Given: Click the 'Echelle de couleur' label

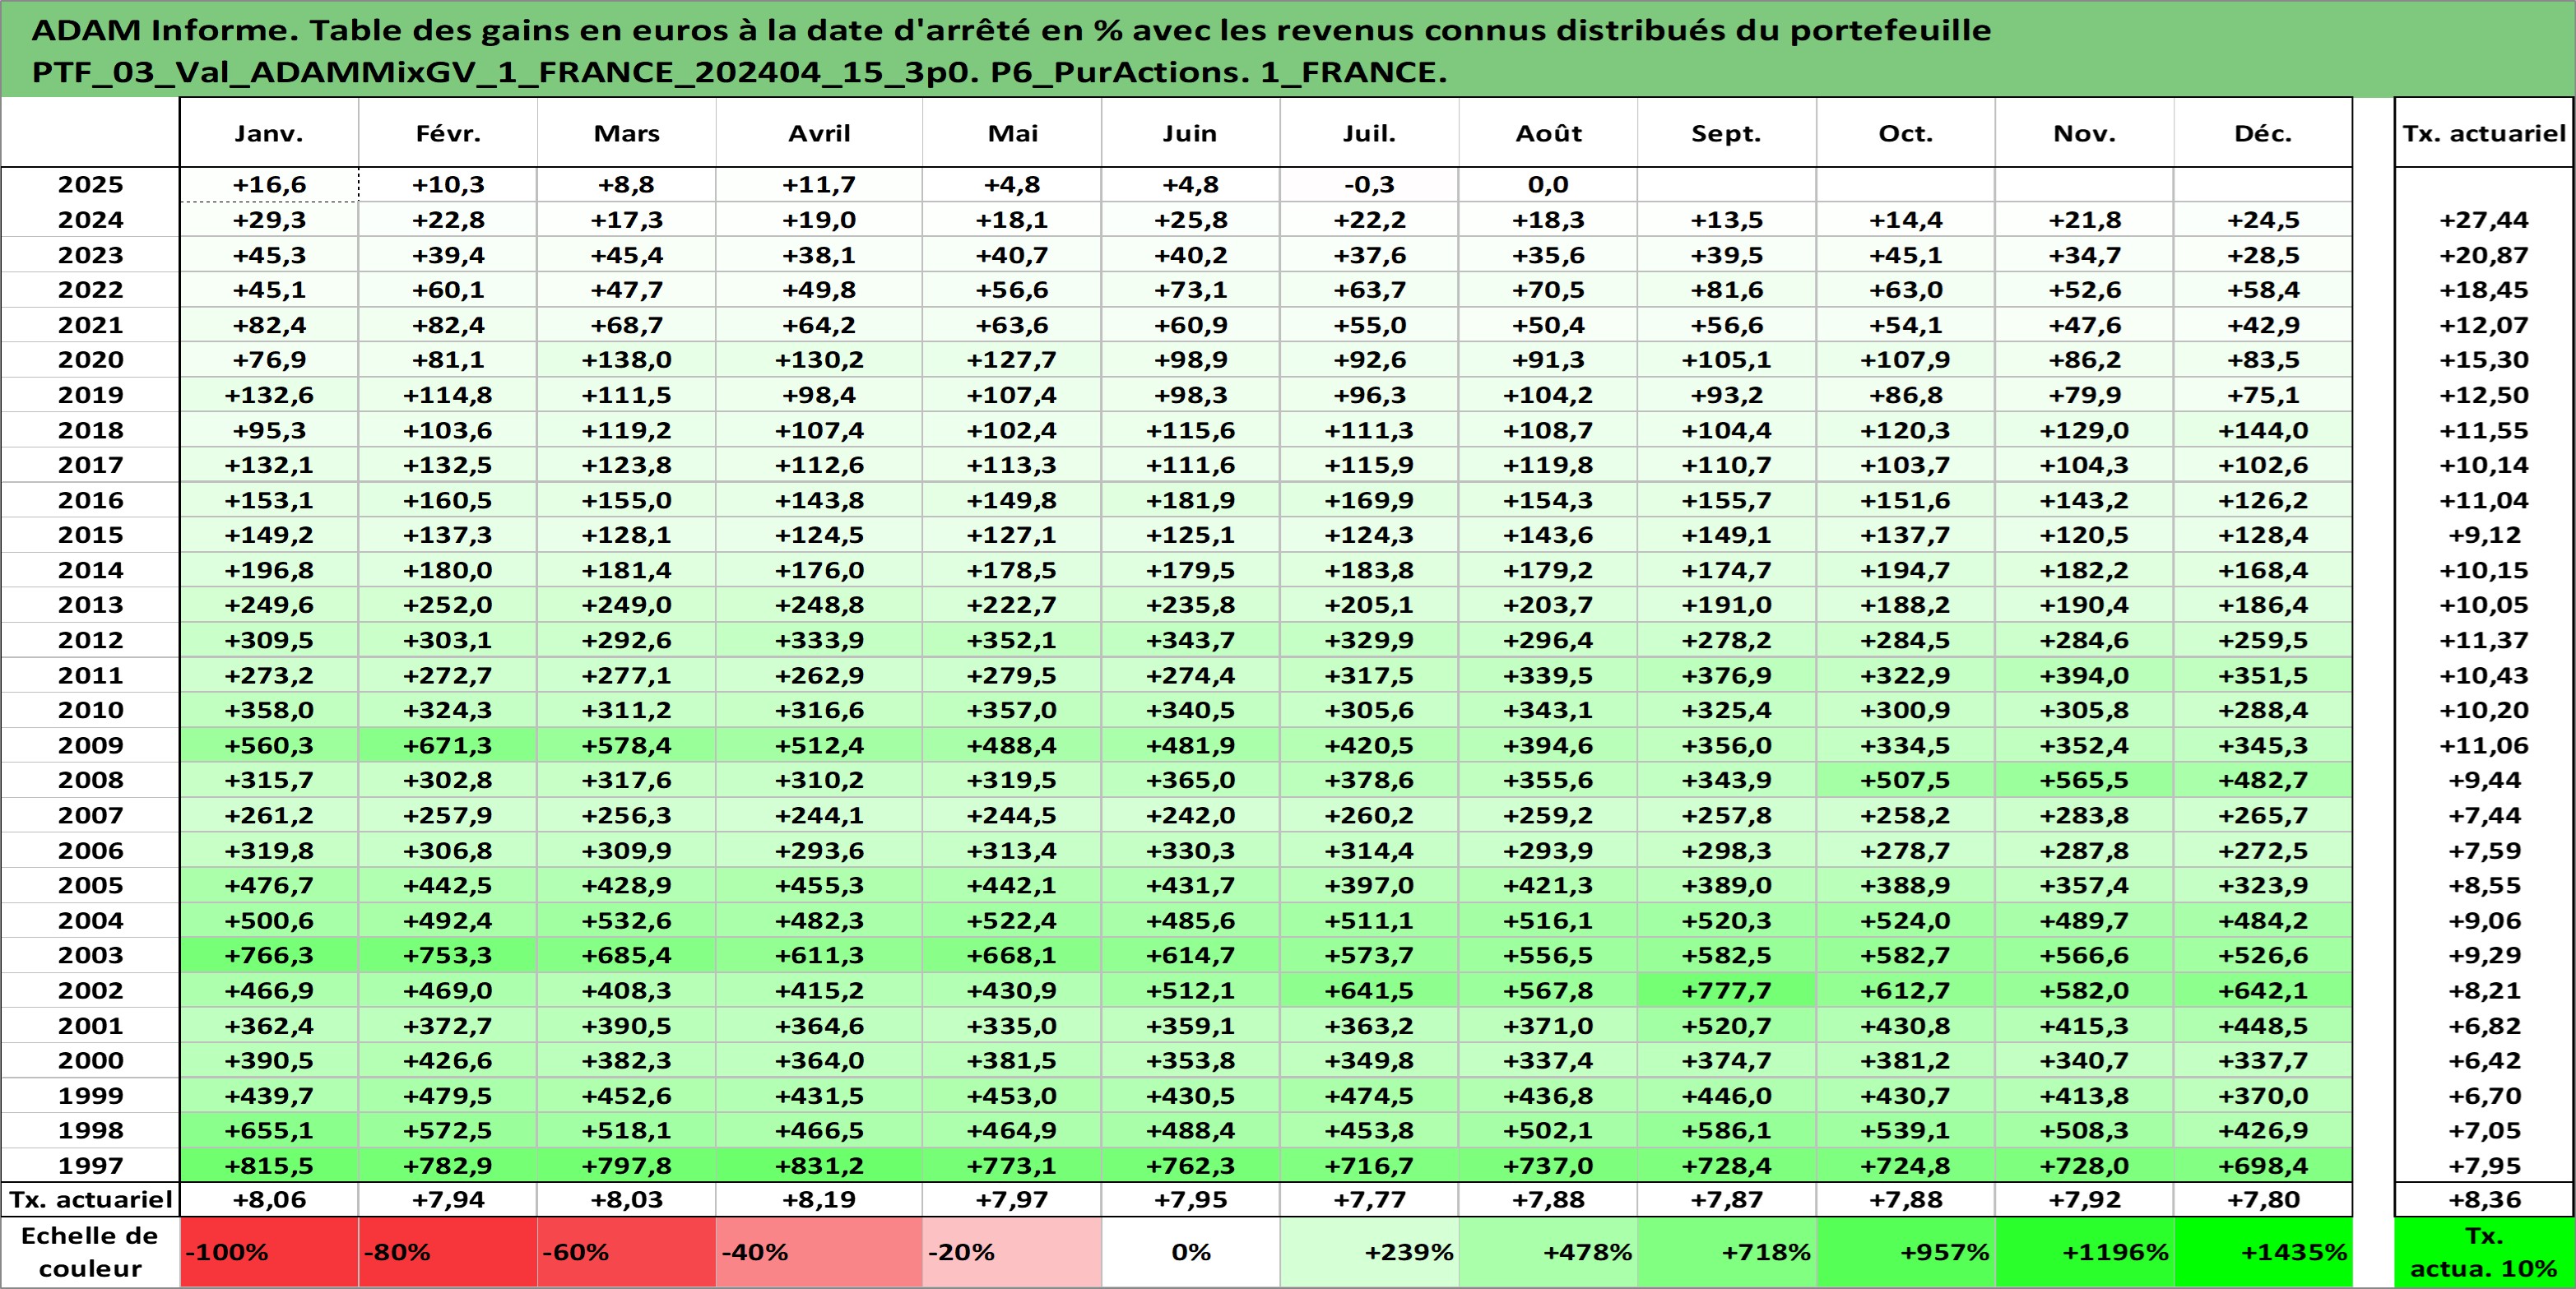Looking at the screenshot, I should (x=90, y=1252).
